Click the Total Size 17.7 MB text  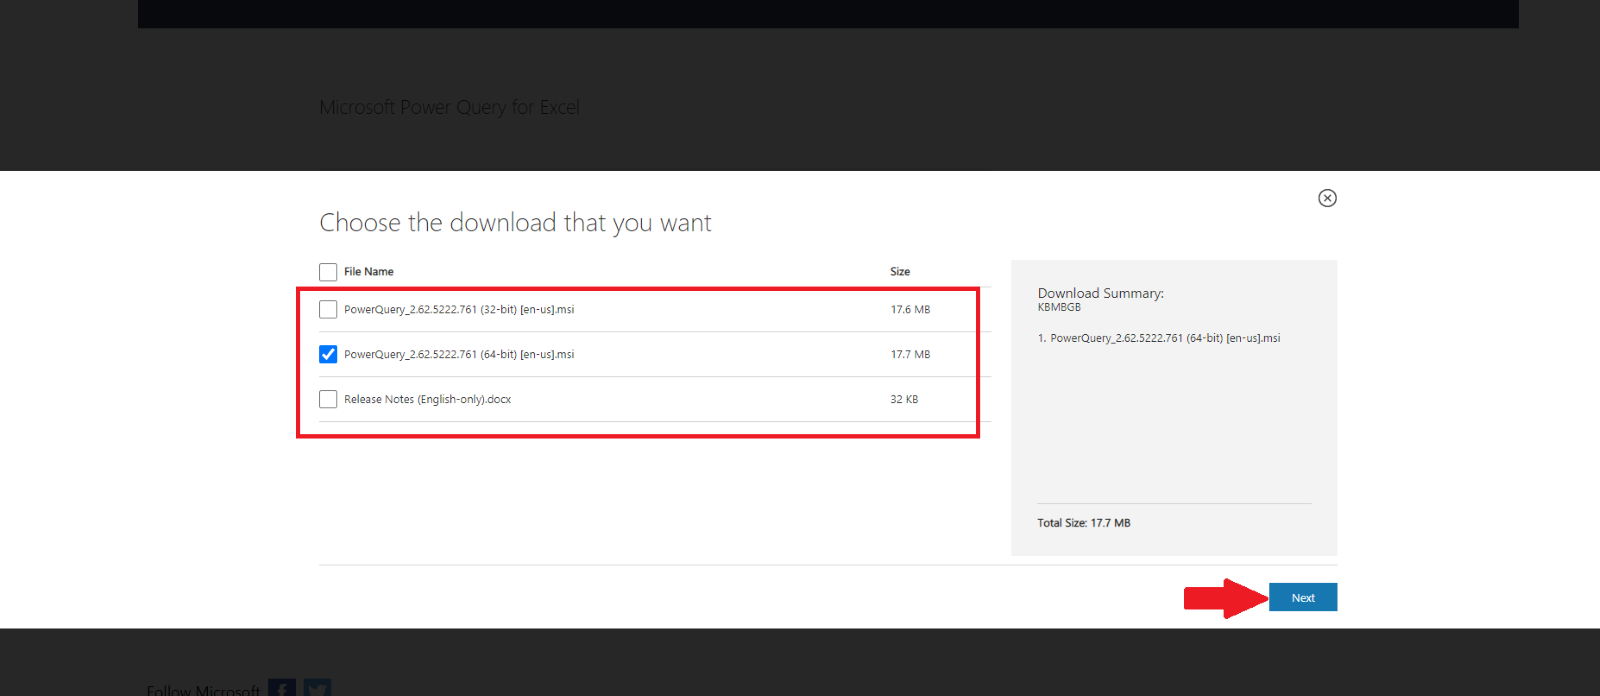(x=1083, y=523)
